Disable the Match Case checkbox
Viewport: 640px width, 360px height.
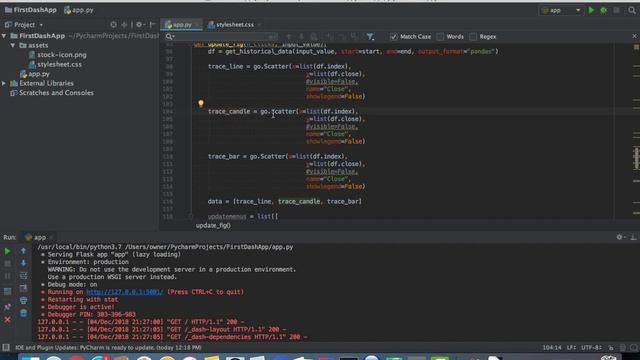393,37
